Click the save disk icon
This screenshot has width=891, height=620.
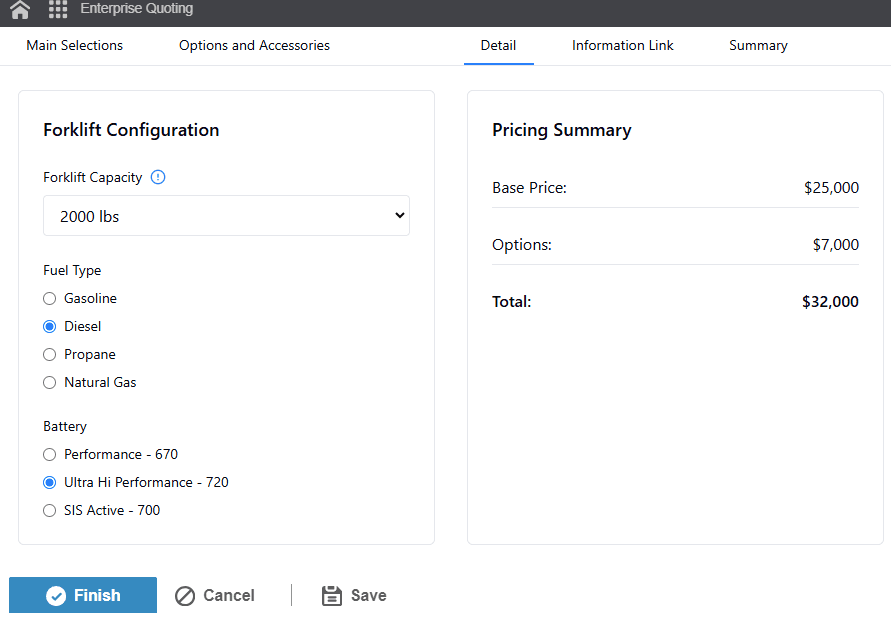point(332,595)
